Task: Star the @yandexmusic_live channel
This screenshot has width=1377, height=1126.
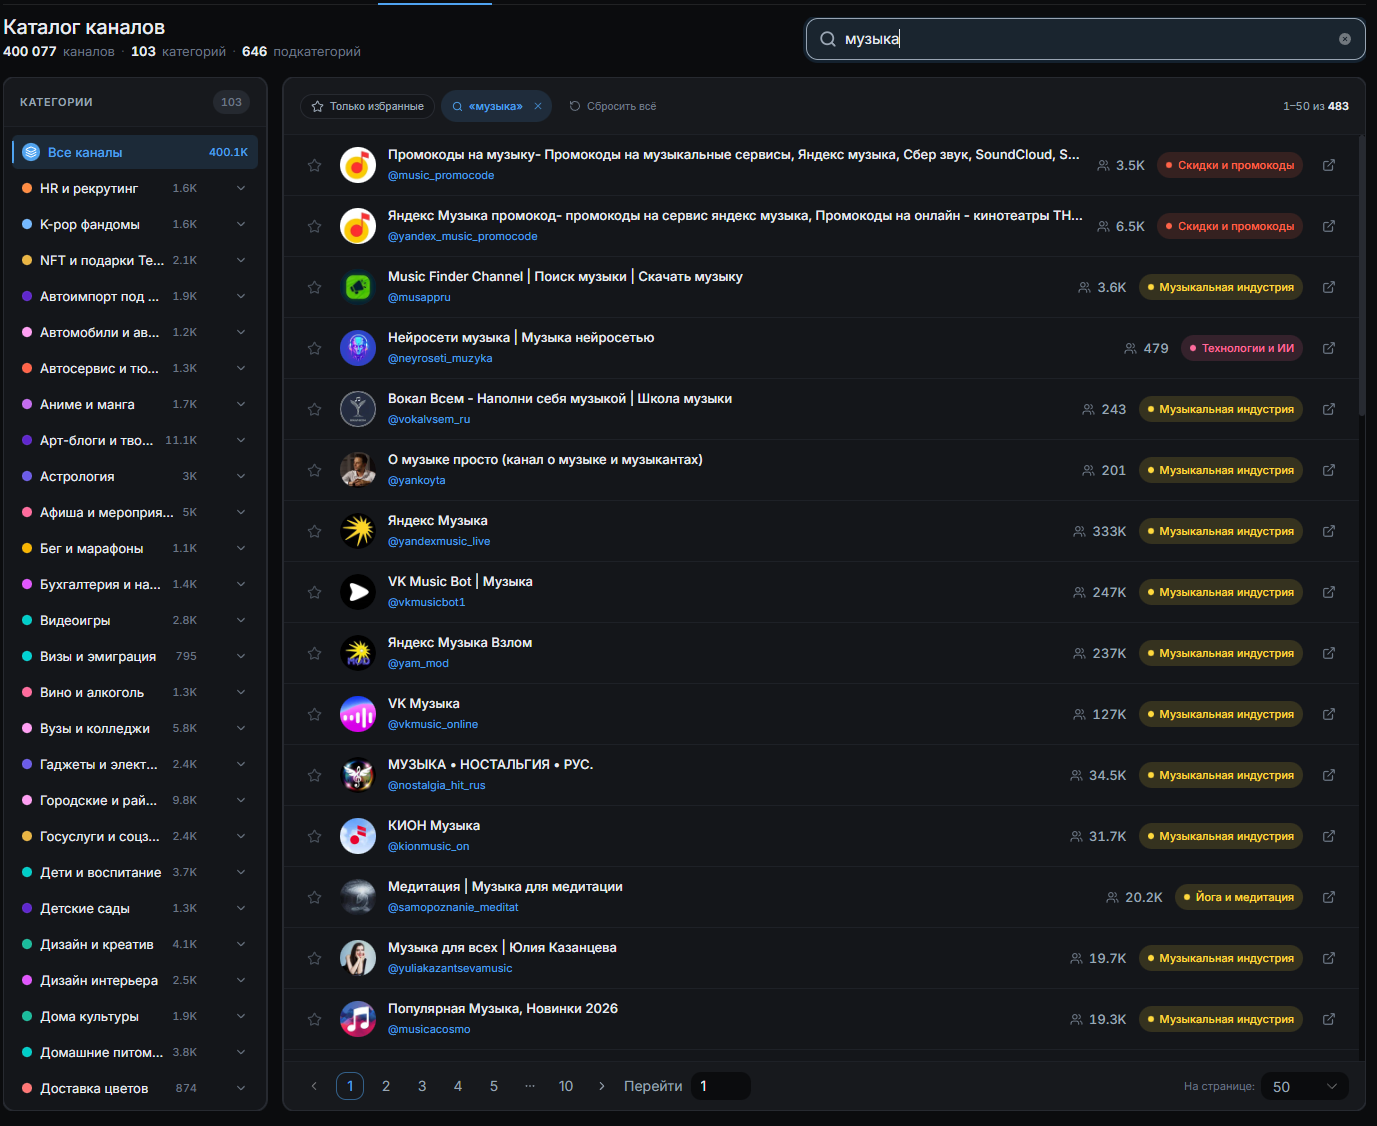Action: click(315, 531)
